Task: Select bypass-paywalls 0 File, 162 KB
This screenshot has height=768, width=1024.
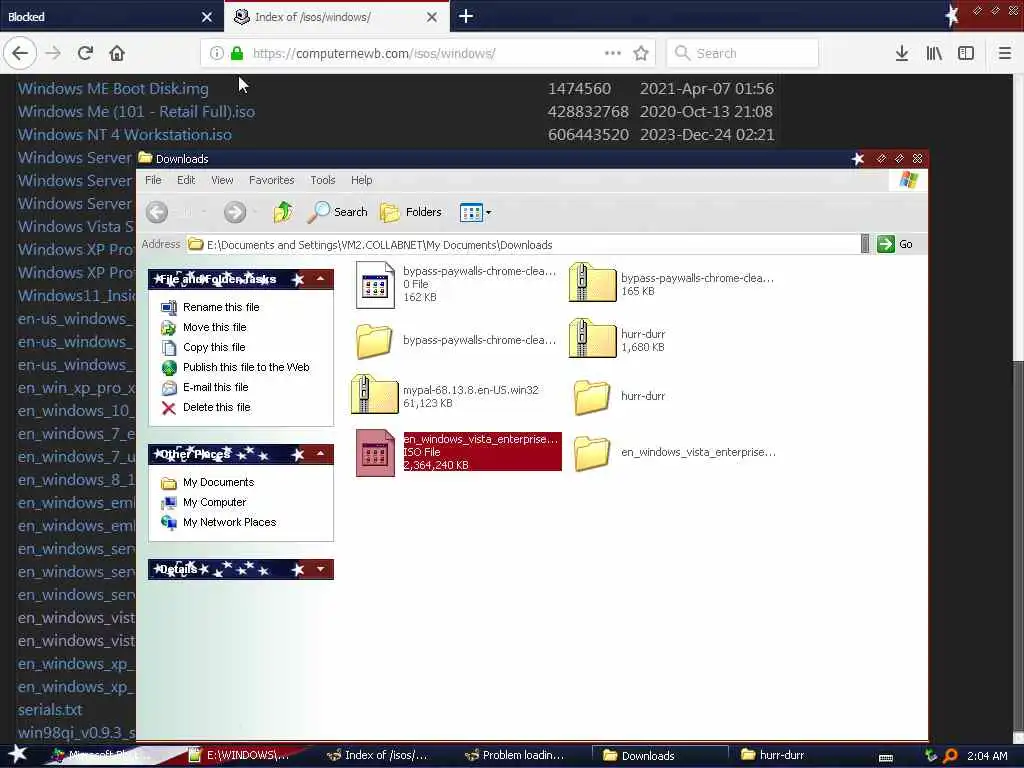Action: (x=456, y=284)
